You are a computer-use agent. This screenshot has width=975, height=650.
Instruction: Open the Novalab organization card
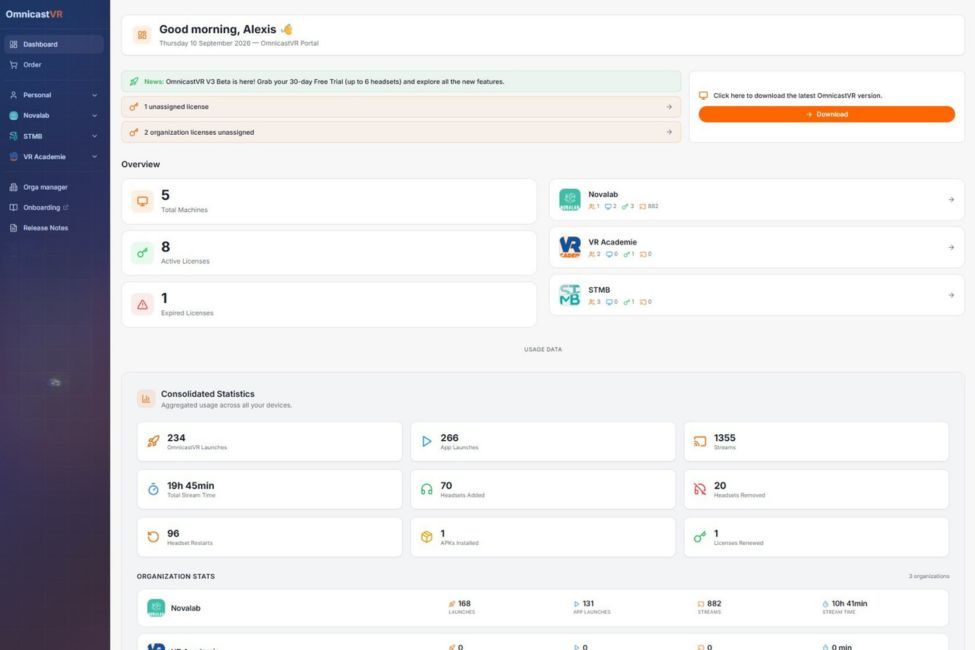tap(757, 200)
